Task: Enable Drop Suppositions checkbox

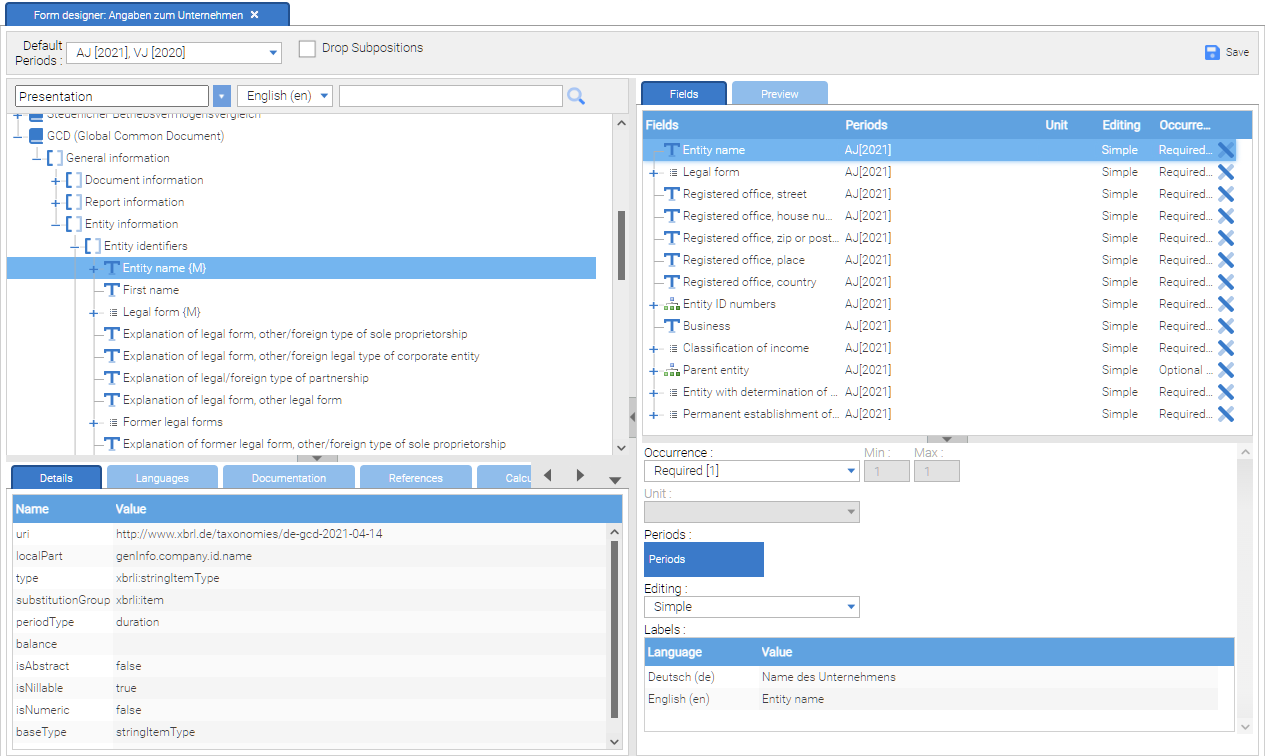Action: click(308, 49)
